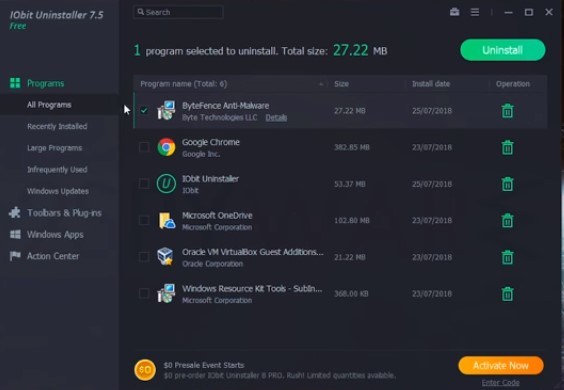
Task: Check the Google Chrome checkbox
Action: click(x=144, y=147)
